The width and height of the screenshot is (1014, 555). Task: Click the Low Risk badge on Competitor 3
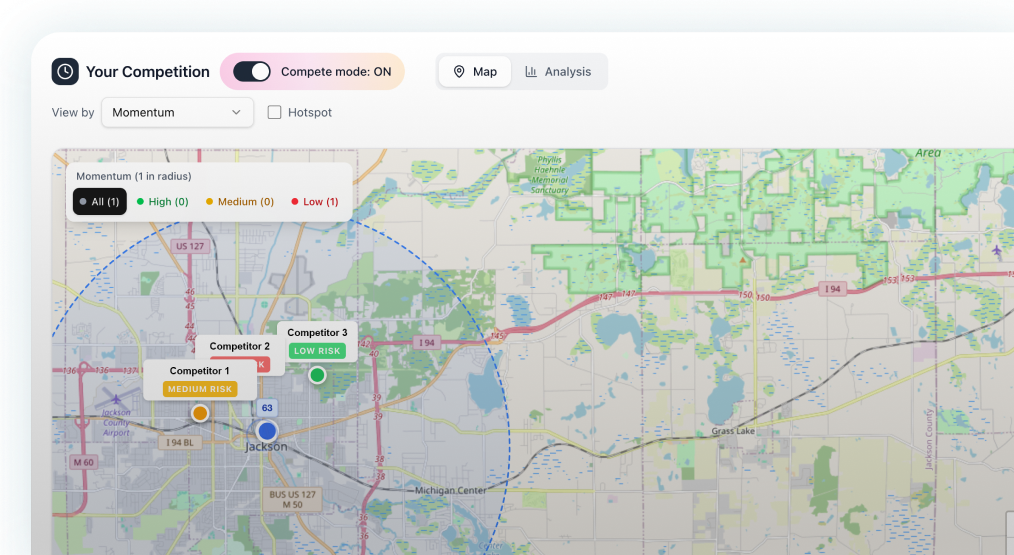(x=317, y=351)
